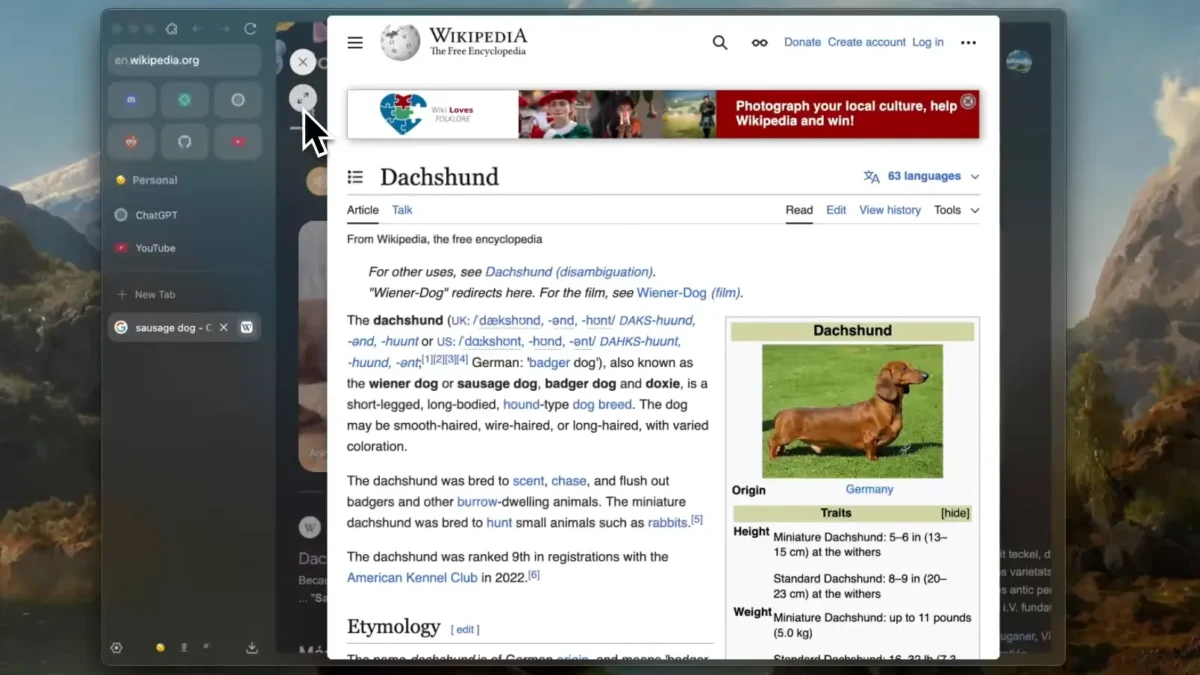
Task: Select the ChatGPT tab in sidebar
Action: click(184, 215)
